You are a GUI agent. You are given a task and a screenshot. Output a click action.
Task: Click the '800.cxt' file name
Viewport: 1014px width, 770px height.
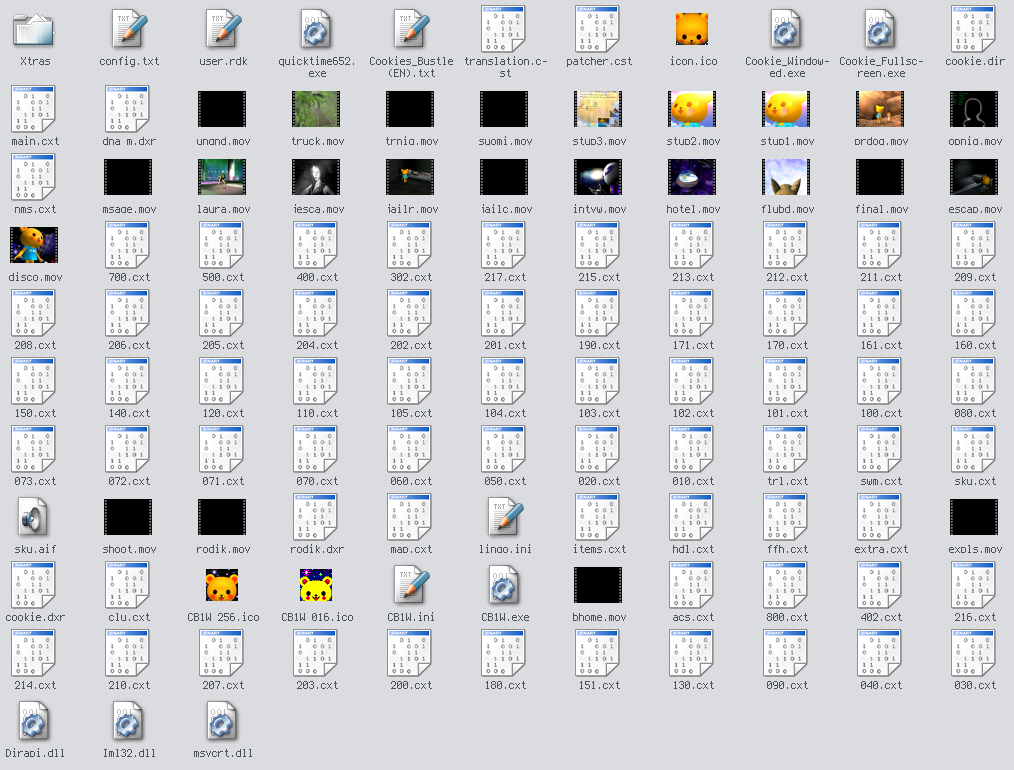click(786, 617)
